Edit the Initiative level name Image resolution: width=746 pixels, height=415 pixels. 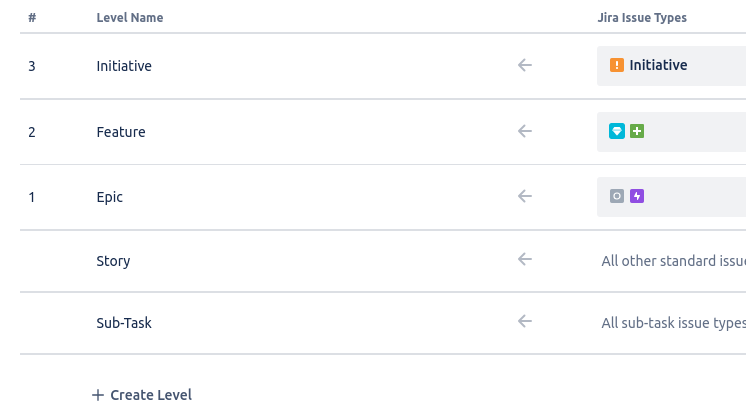pos(124,66)
